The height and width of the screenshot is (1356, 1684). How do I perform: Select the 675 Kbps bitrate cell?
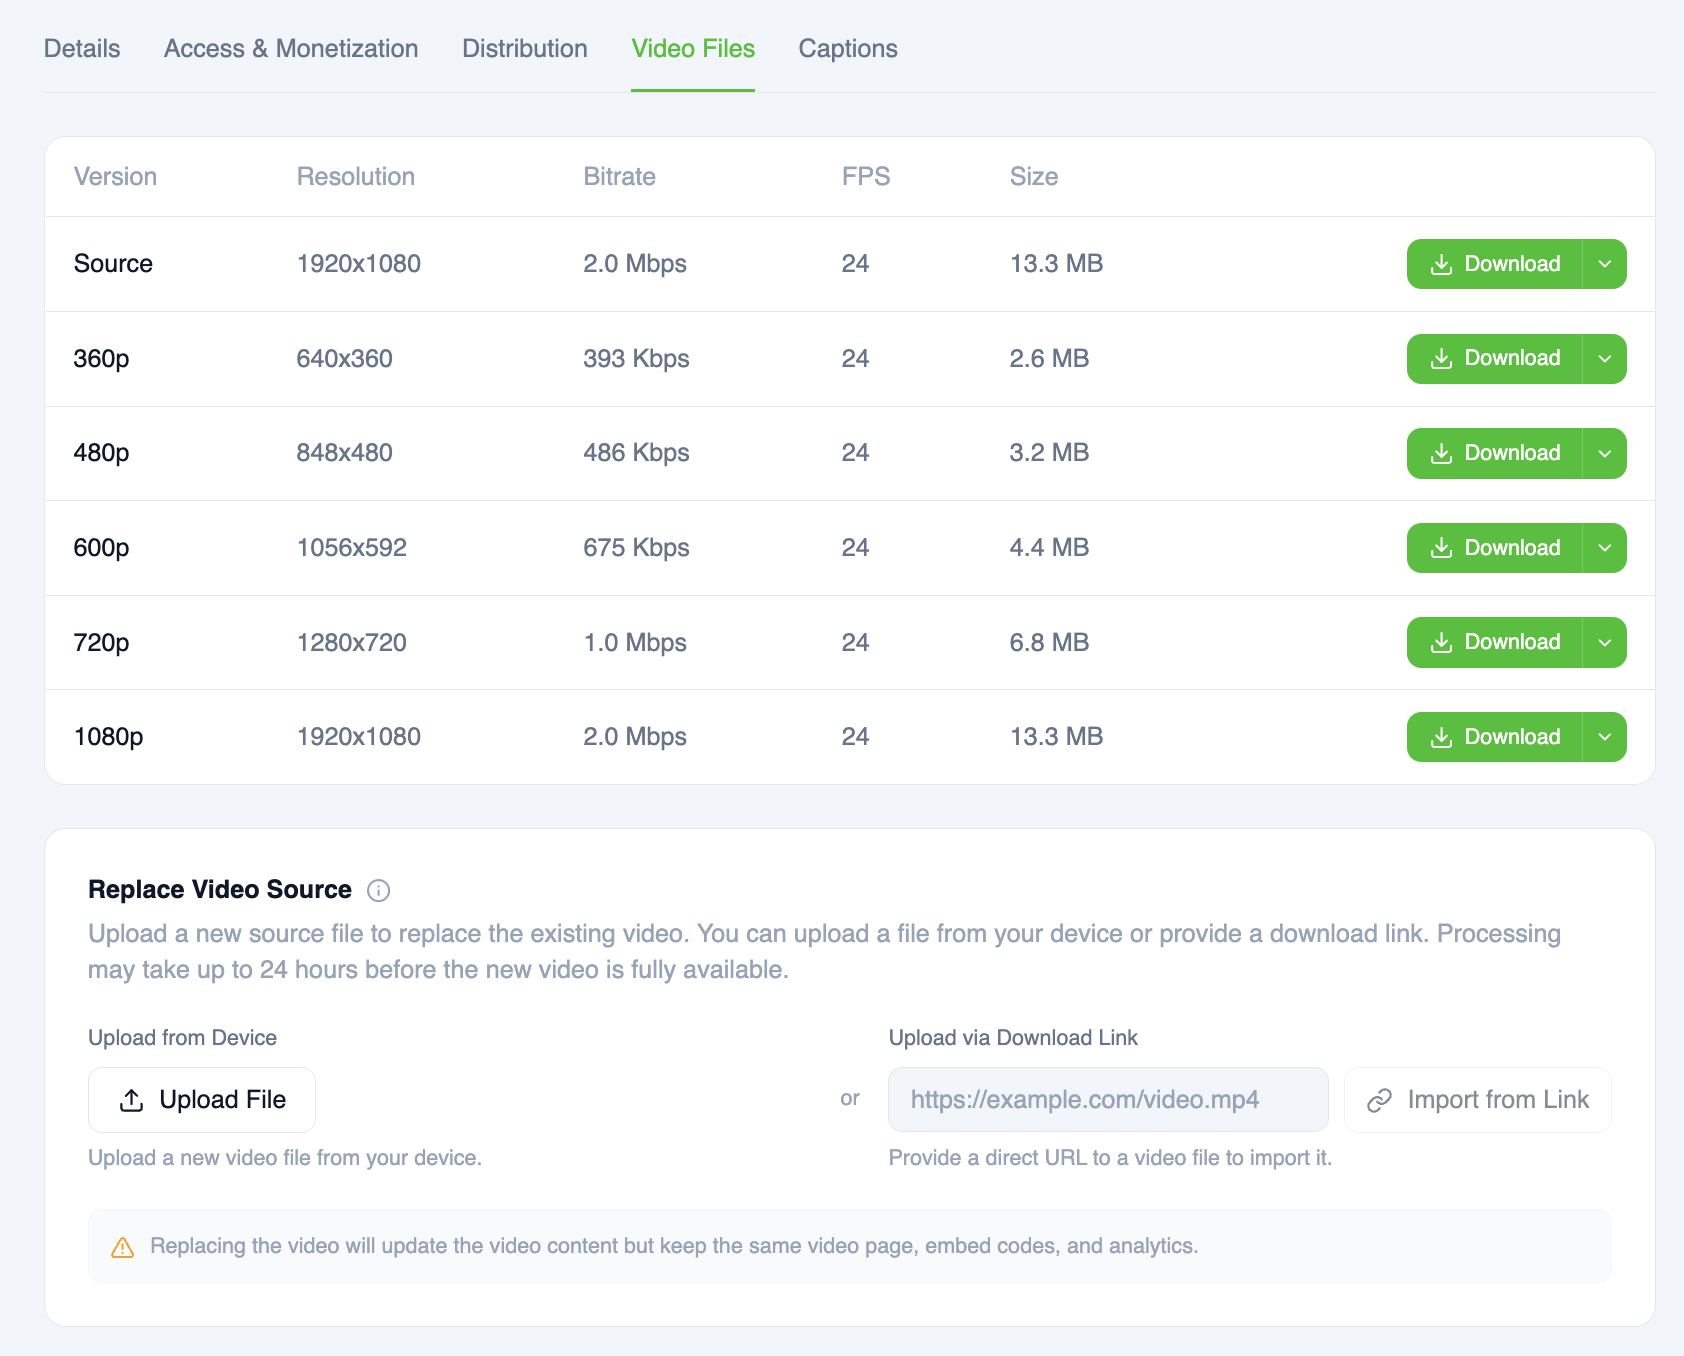coord(636,548)
